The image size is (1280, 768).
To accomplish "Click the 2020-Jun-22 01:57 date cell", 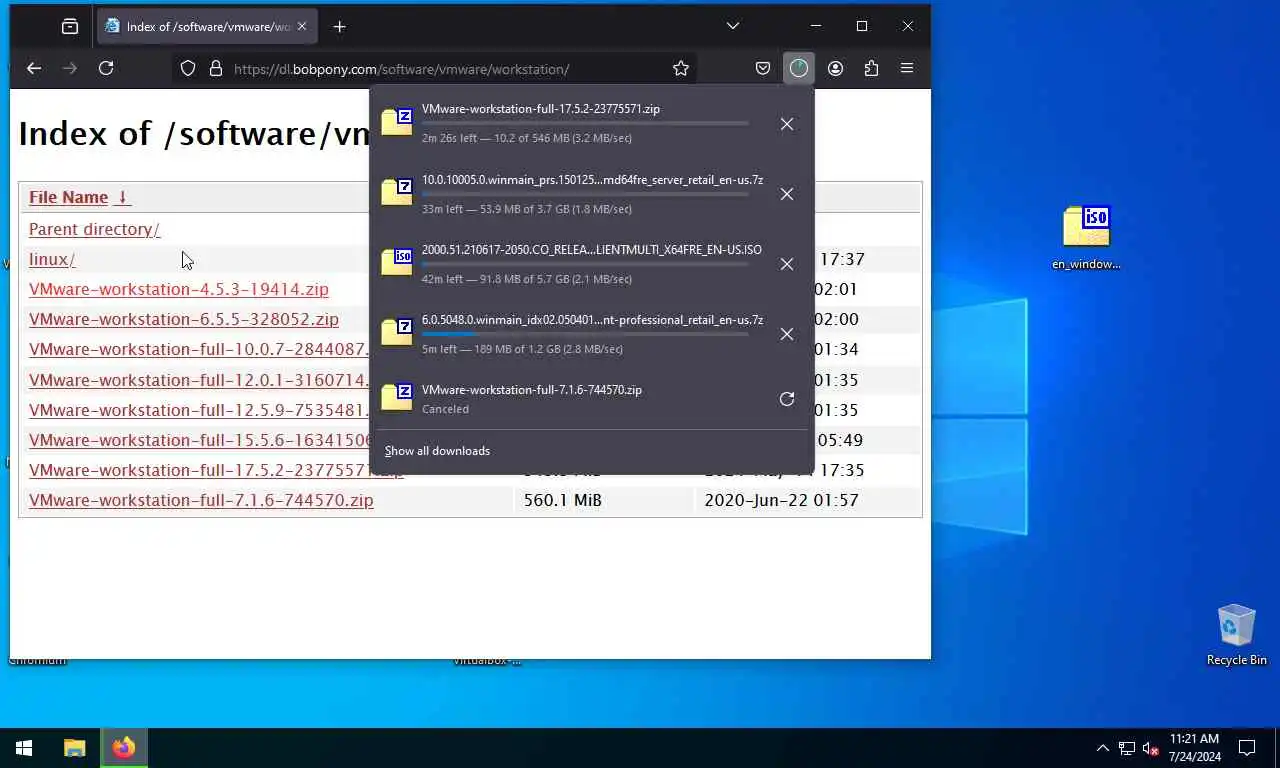I will coord(781,500).
